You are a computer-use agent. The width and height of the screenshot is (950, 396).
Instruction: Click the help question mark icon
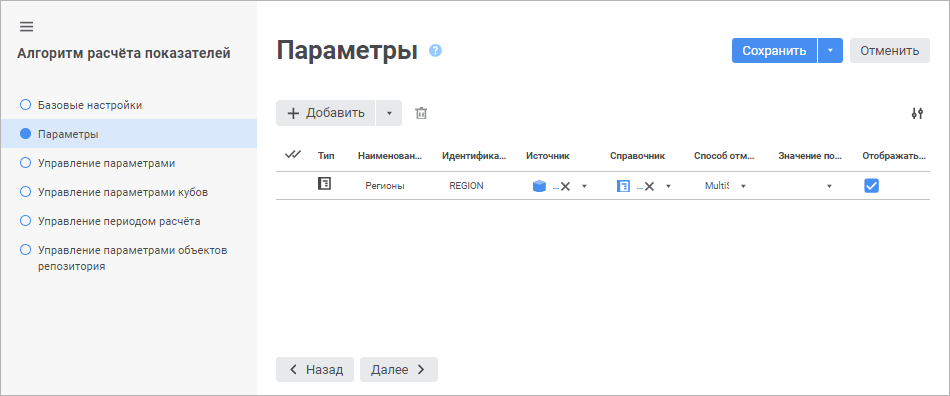click(435, 51)
